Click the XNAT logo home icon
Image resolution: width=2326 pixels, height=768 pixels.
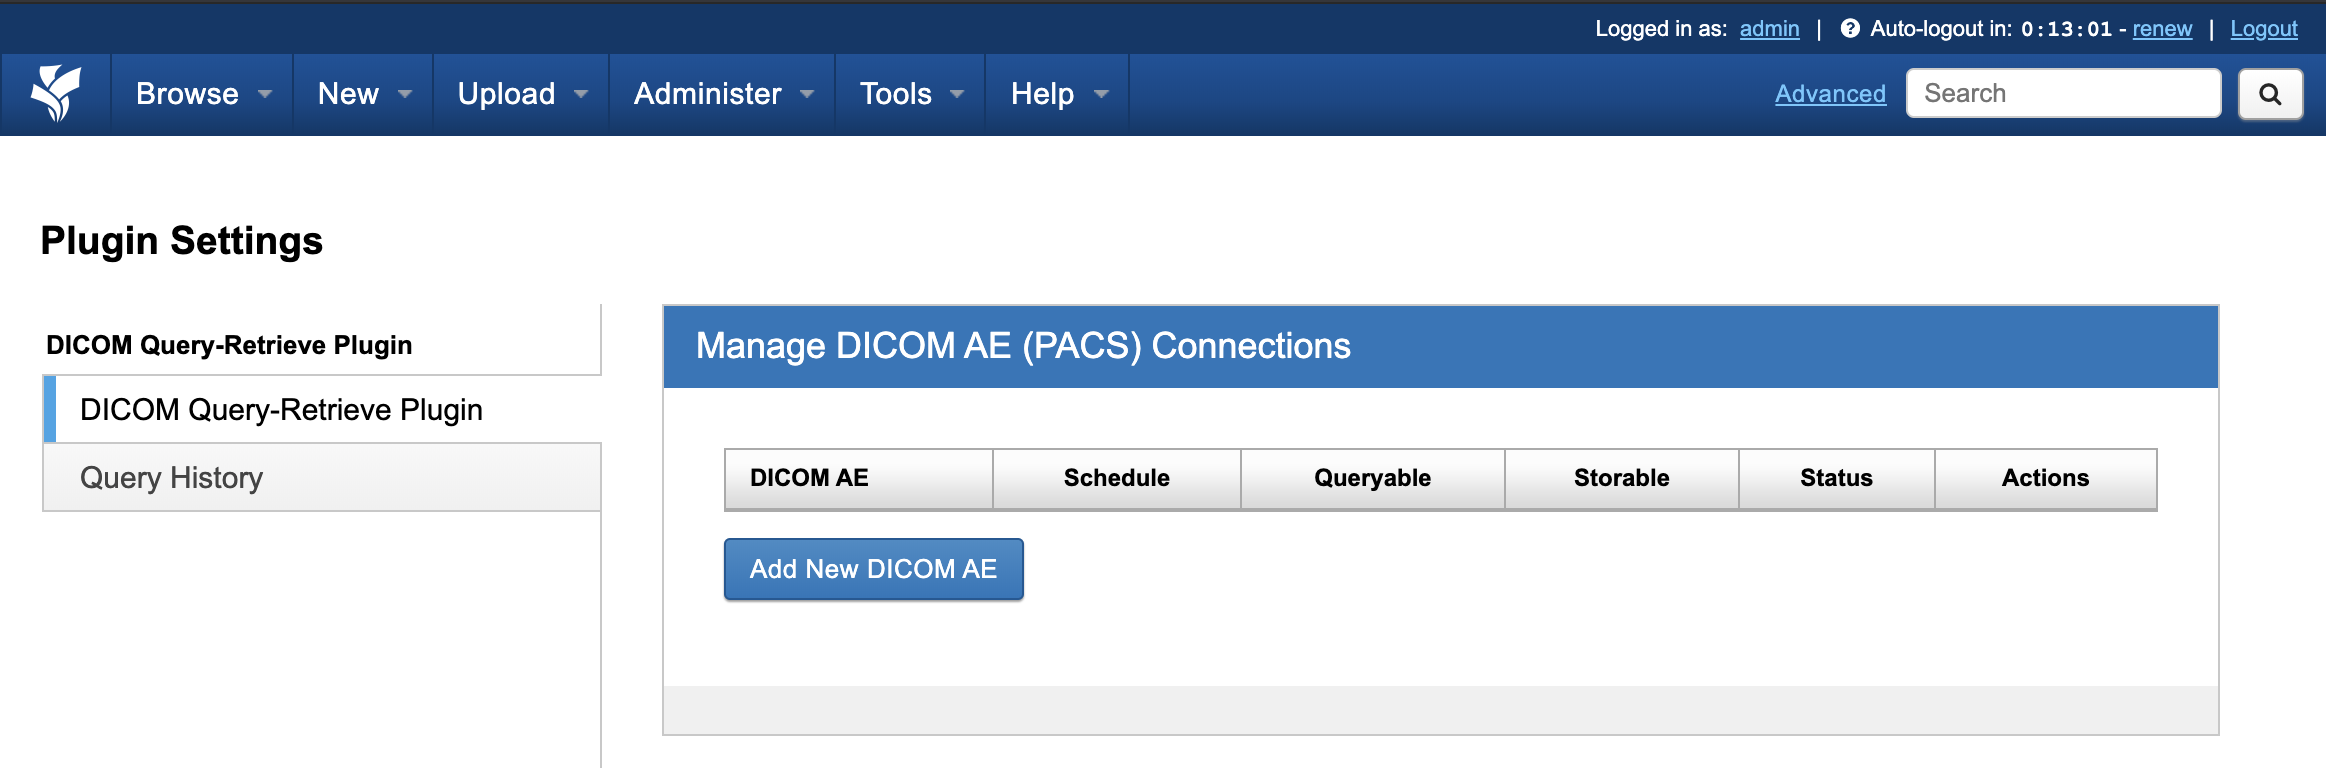pyautogui.click(x=56, y=94)
